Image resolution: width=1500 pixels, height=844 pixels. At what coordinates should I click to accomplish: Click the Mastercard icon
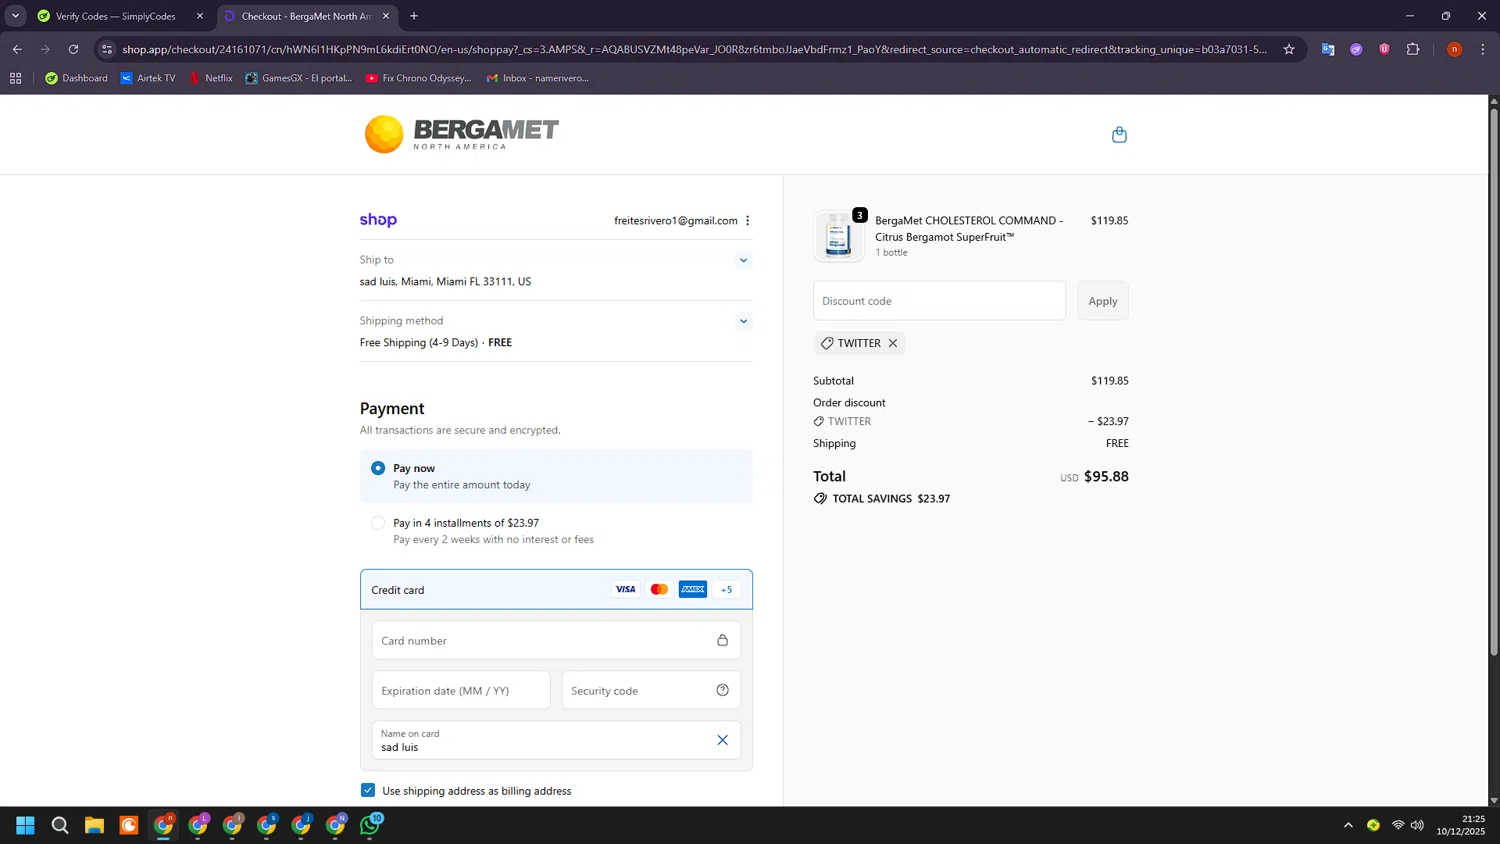[x=659, y=589]
